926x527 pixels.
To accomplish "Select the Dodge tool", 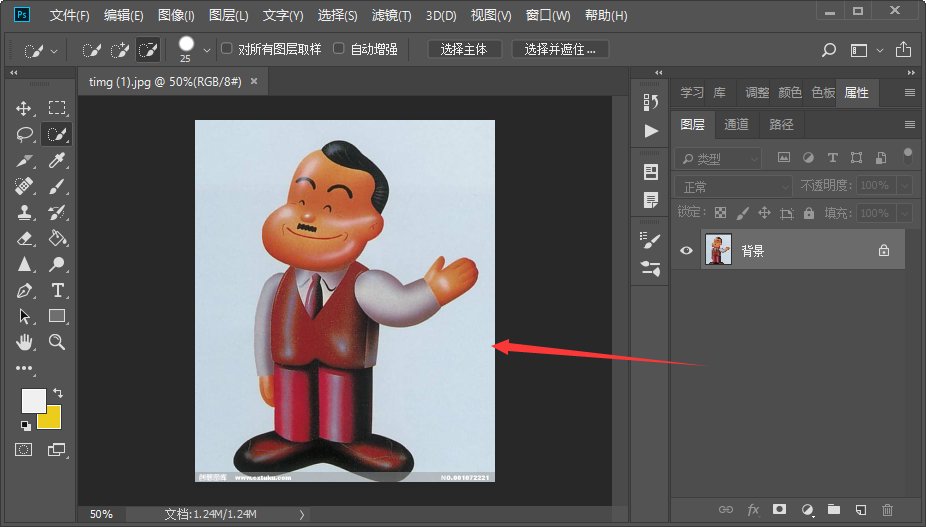I will (57, 264).
